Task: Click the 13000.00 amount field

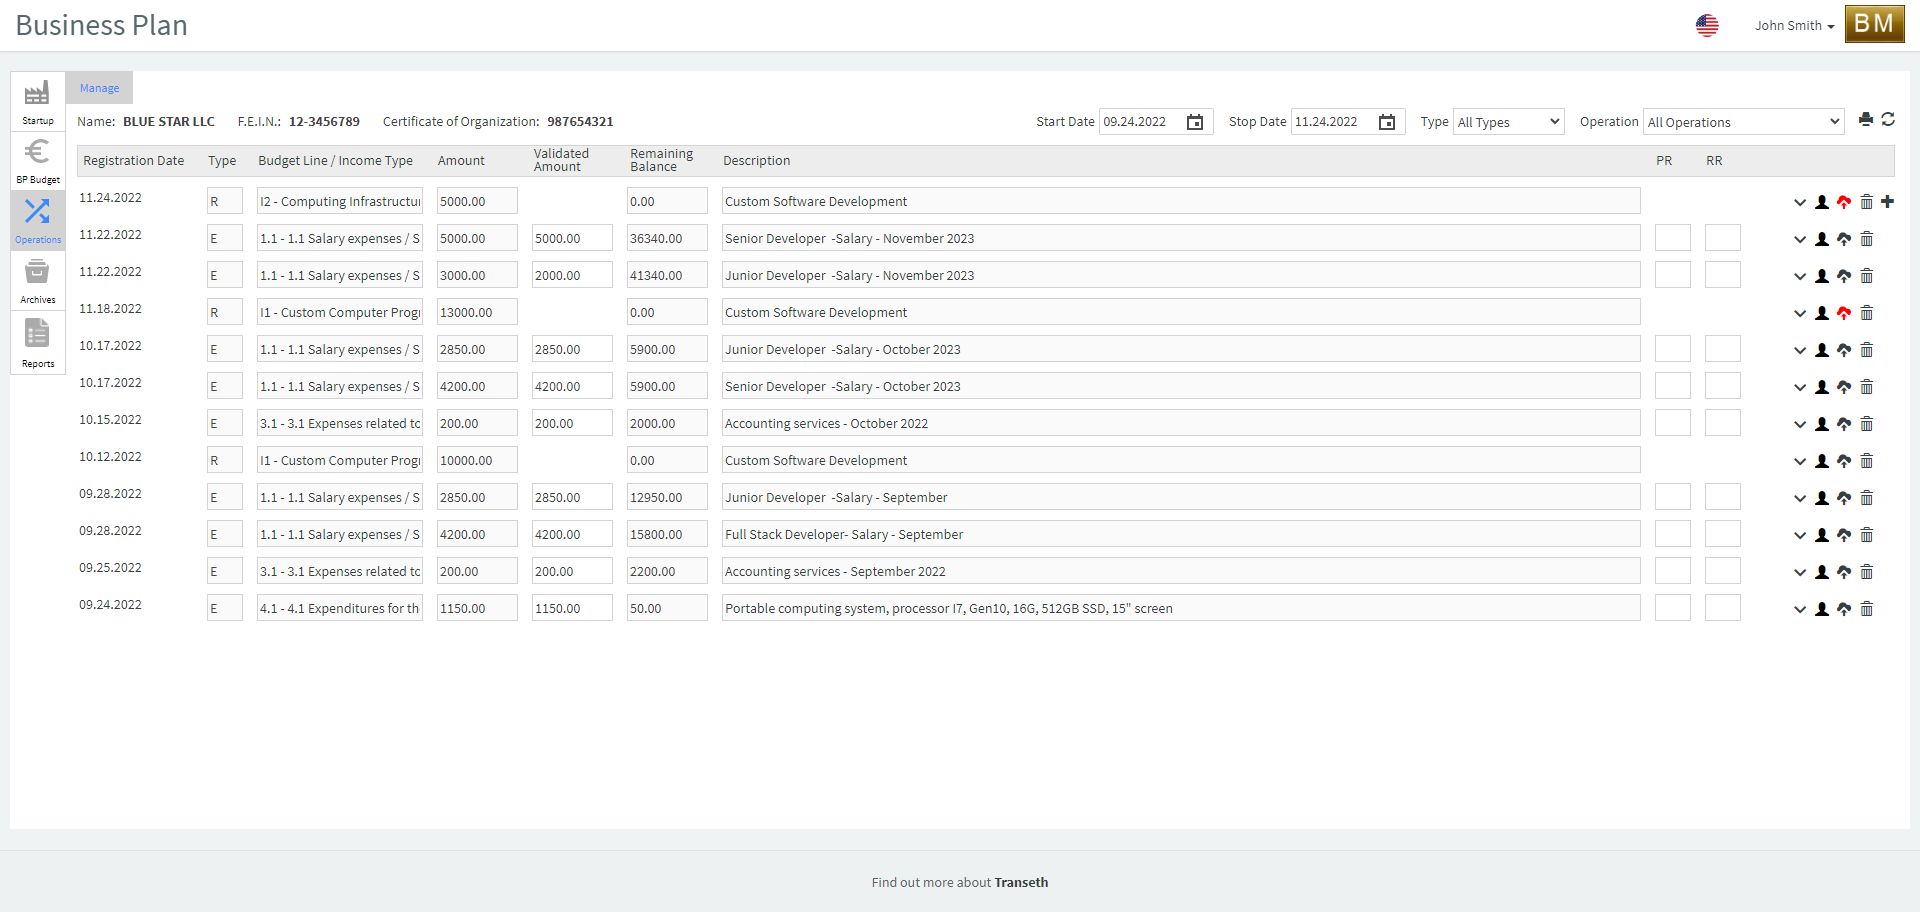Action: [x=477, y=312]
